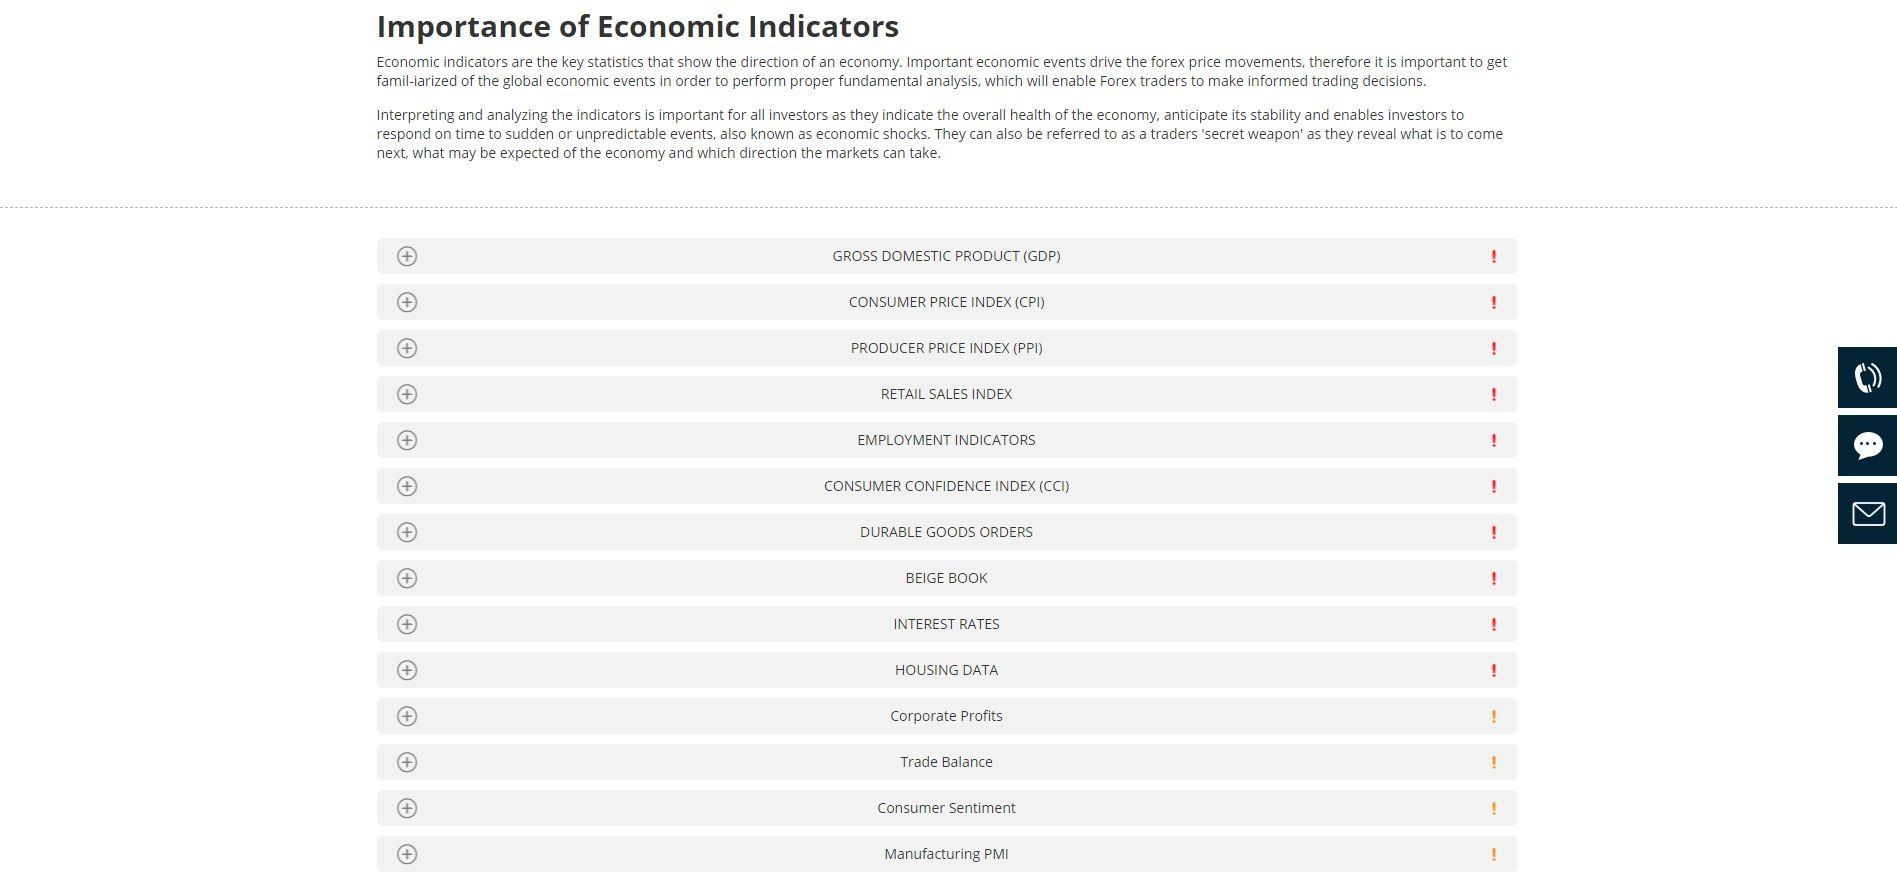The image size is (1897, 880).
Task: Open live chat via speech bubble icon
Action: point(1866,445)
